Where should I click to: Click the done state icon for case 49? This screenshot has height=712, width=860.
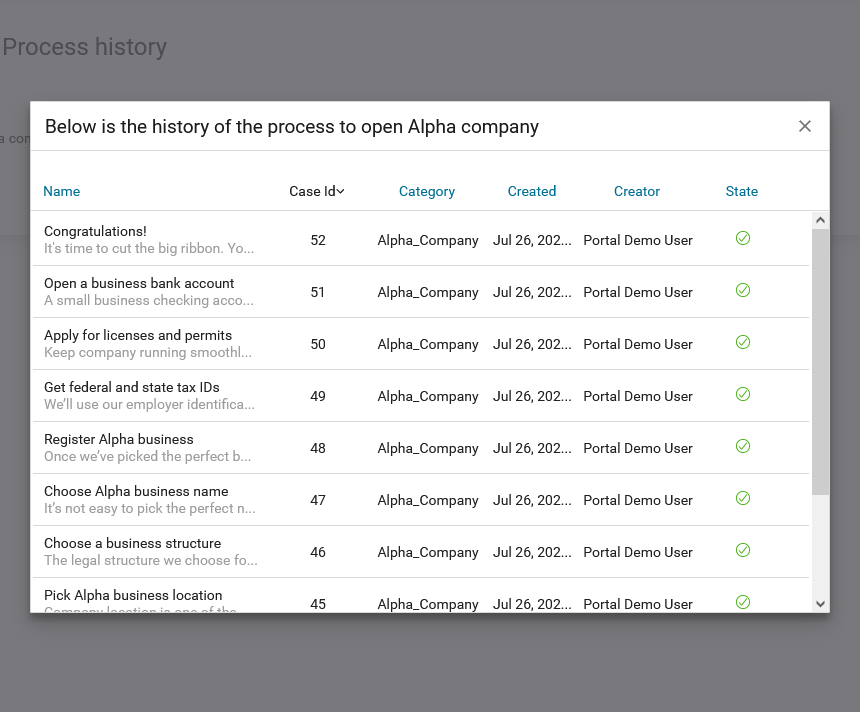743,394
